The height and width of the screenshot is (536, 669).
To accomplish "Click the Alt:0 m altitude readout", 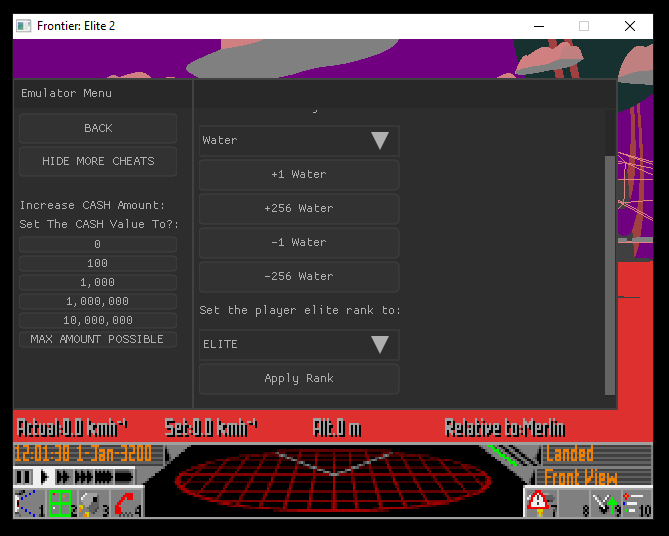I will point(337,428).
